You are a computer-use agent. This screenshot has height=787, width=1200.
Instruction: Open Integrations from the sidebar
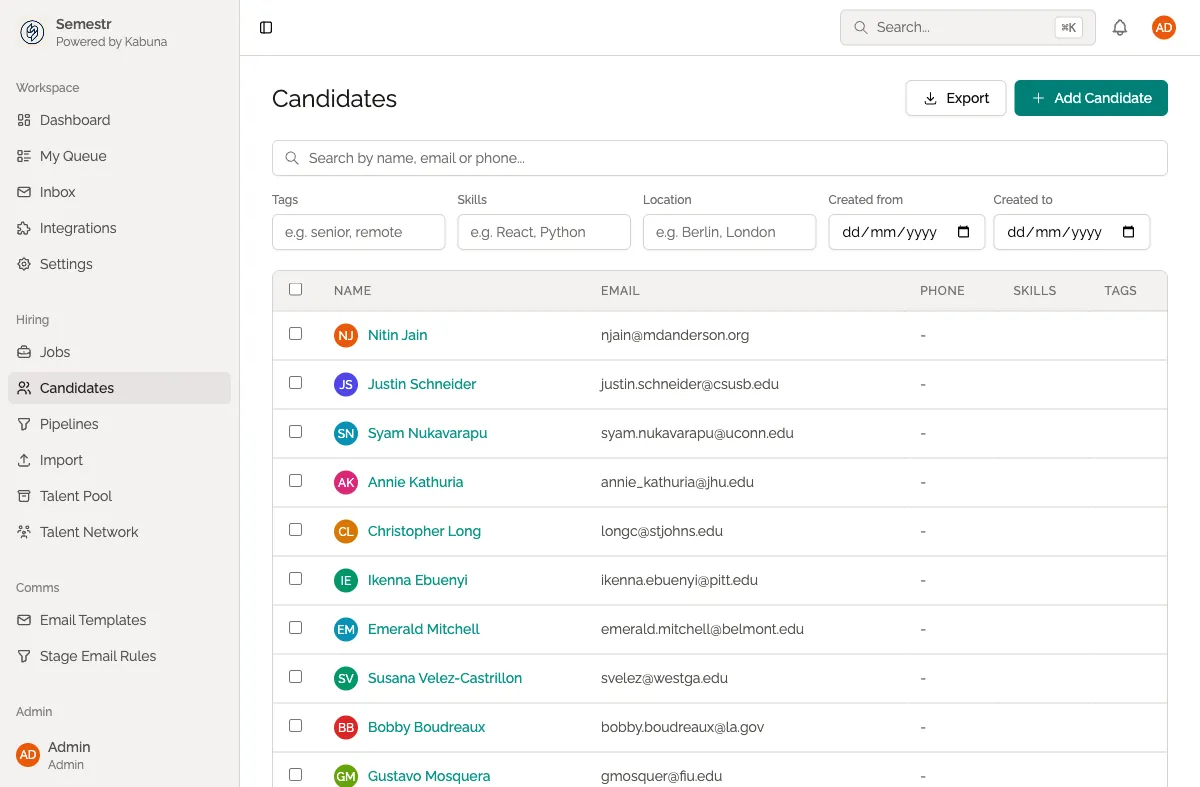(76, 228)
